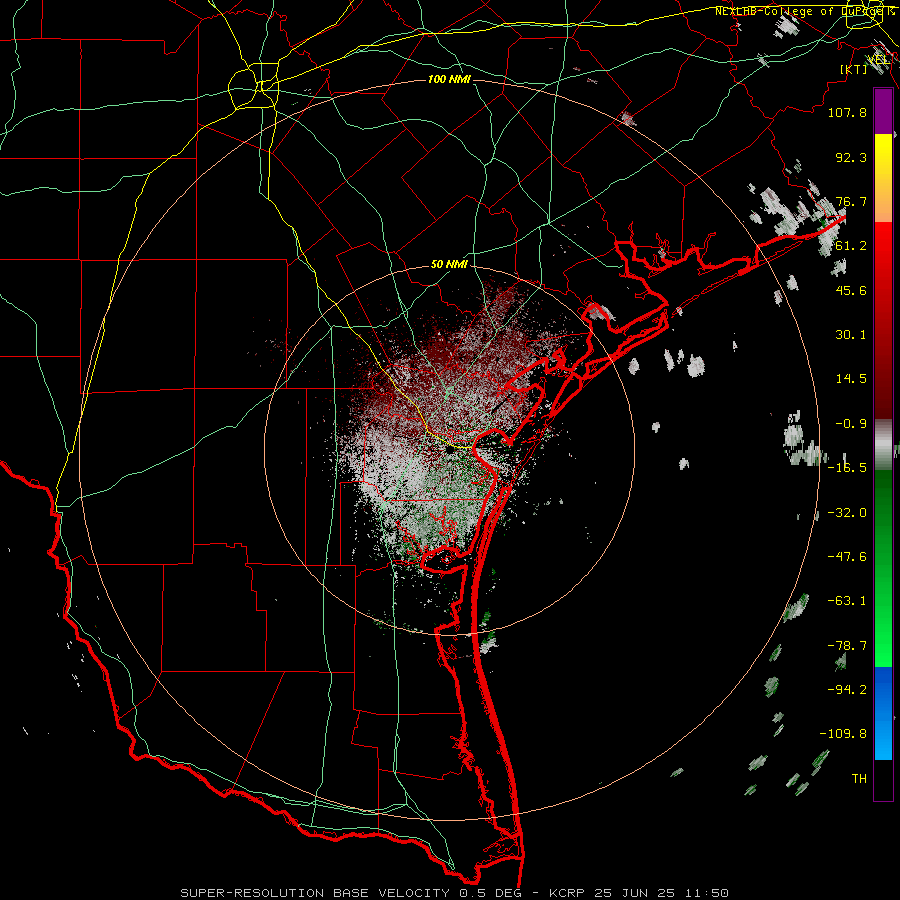Image resolution: width=900 pixels, height=900 pixels.
Task: Click the -32.0 velocity scale value
Action: pos(847,513)
